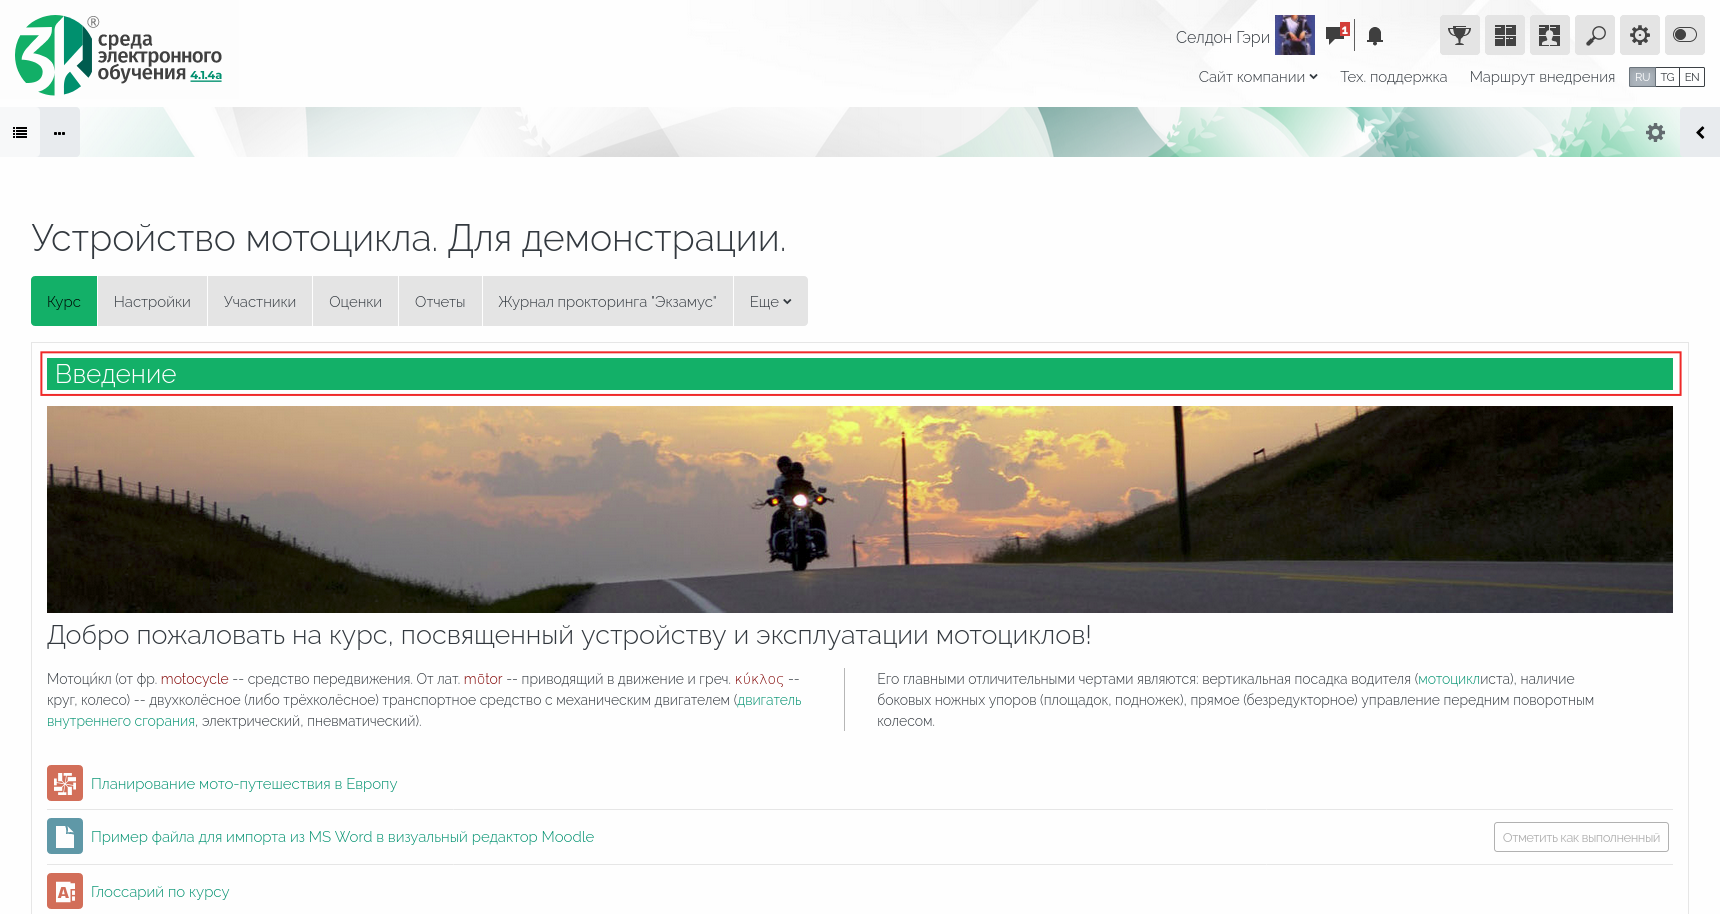Open course settings gear in banner

[x=1655, y=132]
